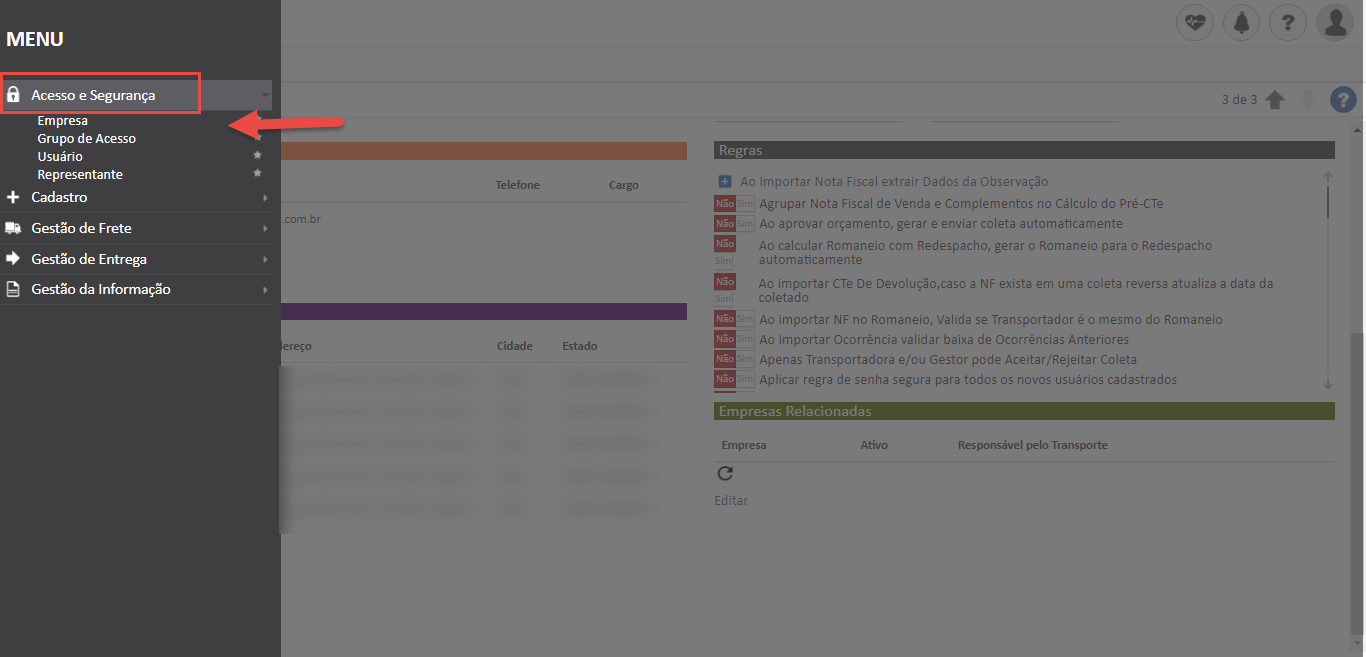
Task: Go to previous record with up arrow
Action: coord(1274,99)
